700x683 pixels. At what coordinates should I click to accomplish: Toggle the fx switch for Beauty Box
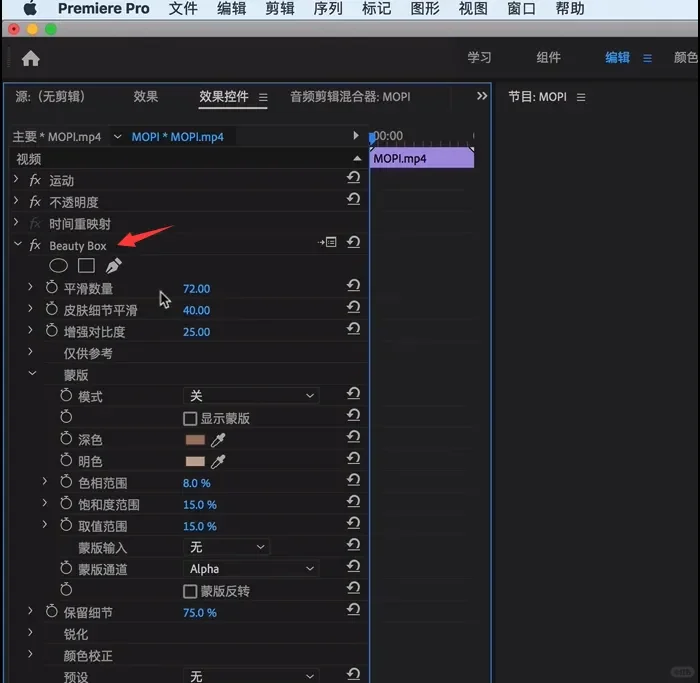pyautogui.click(x=35, y=245)
